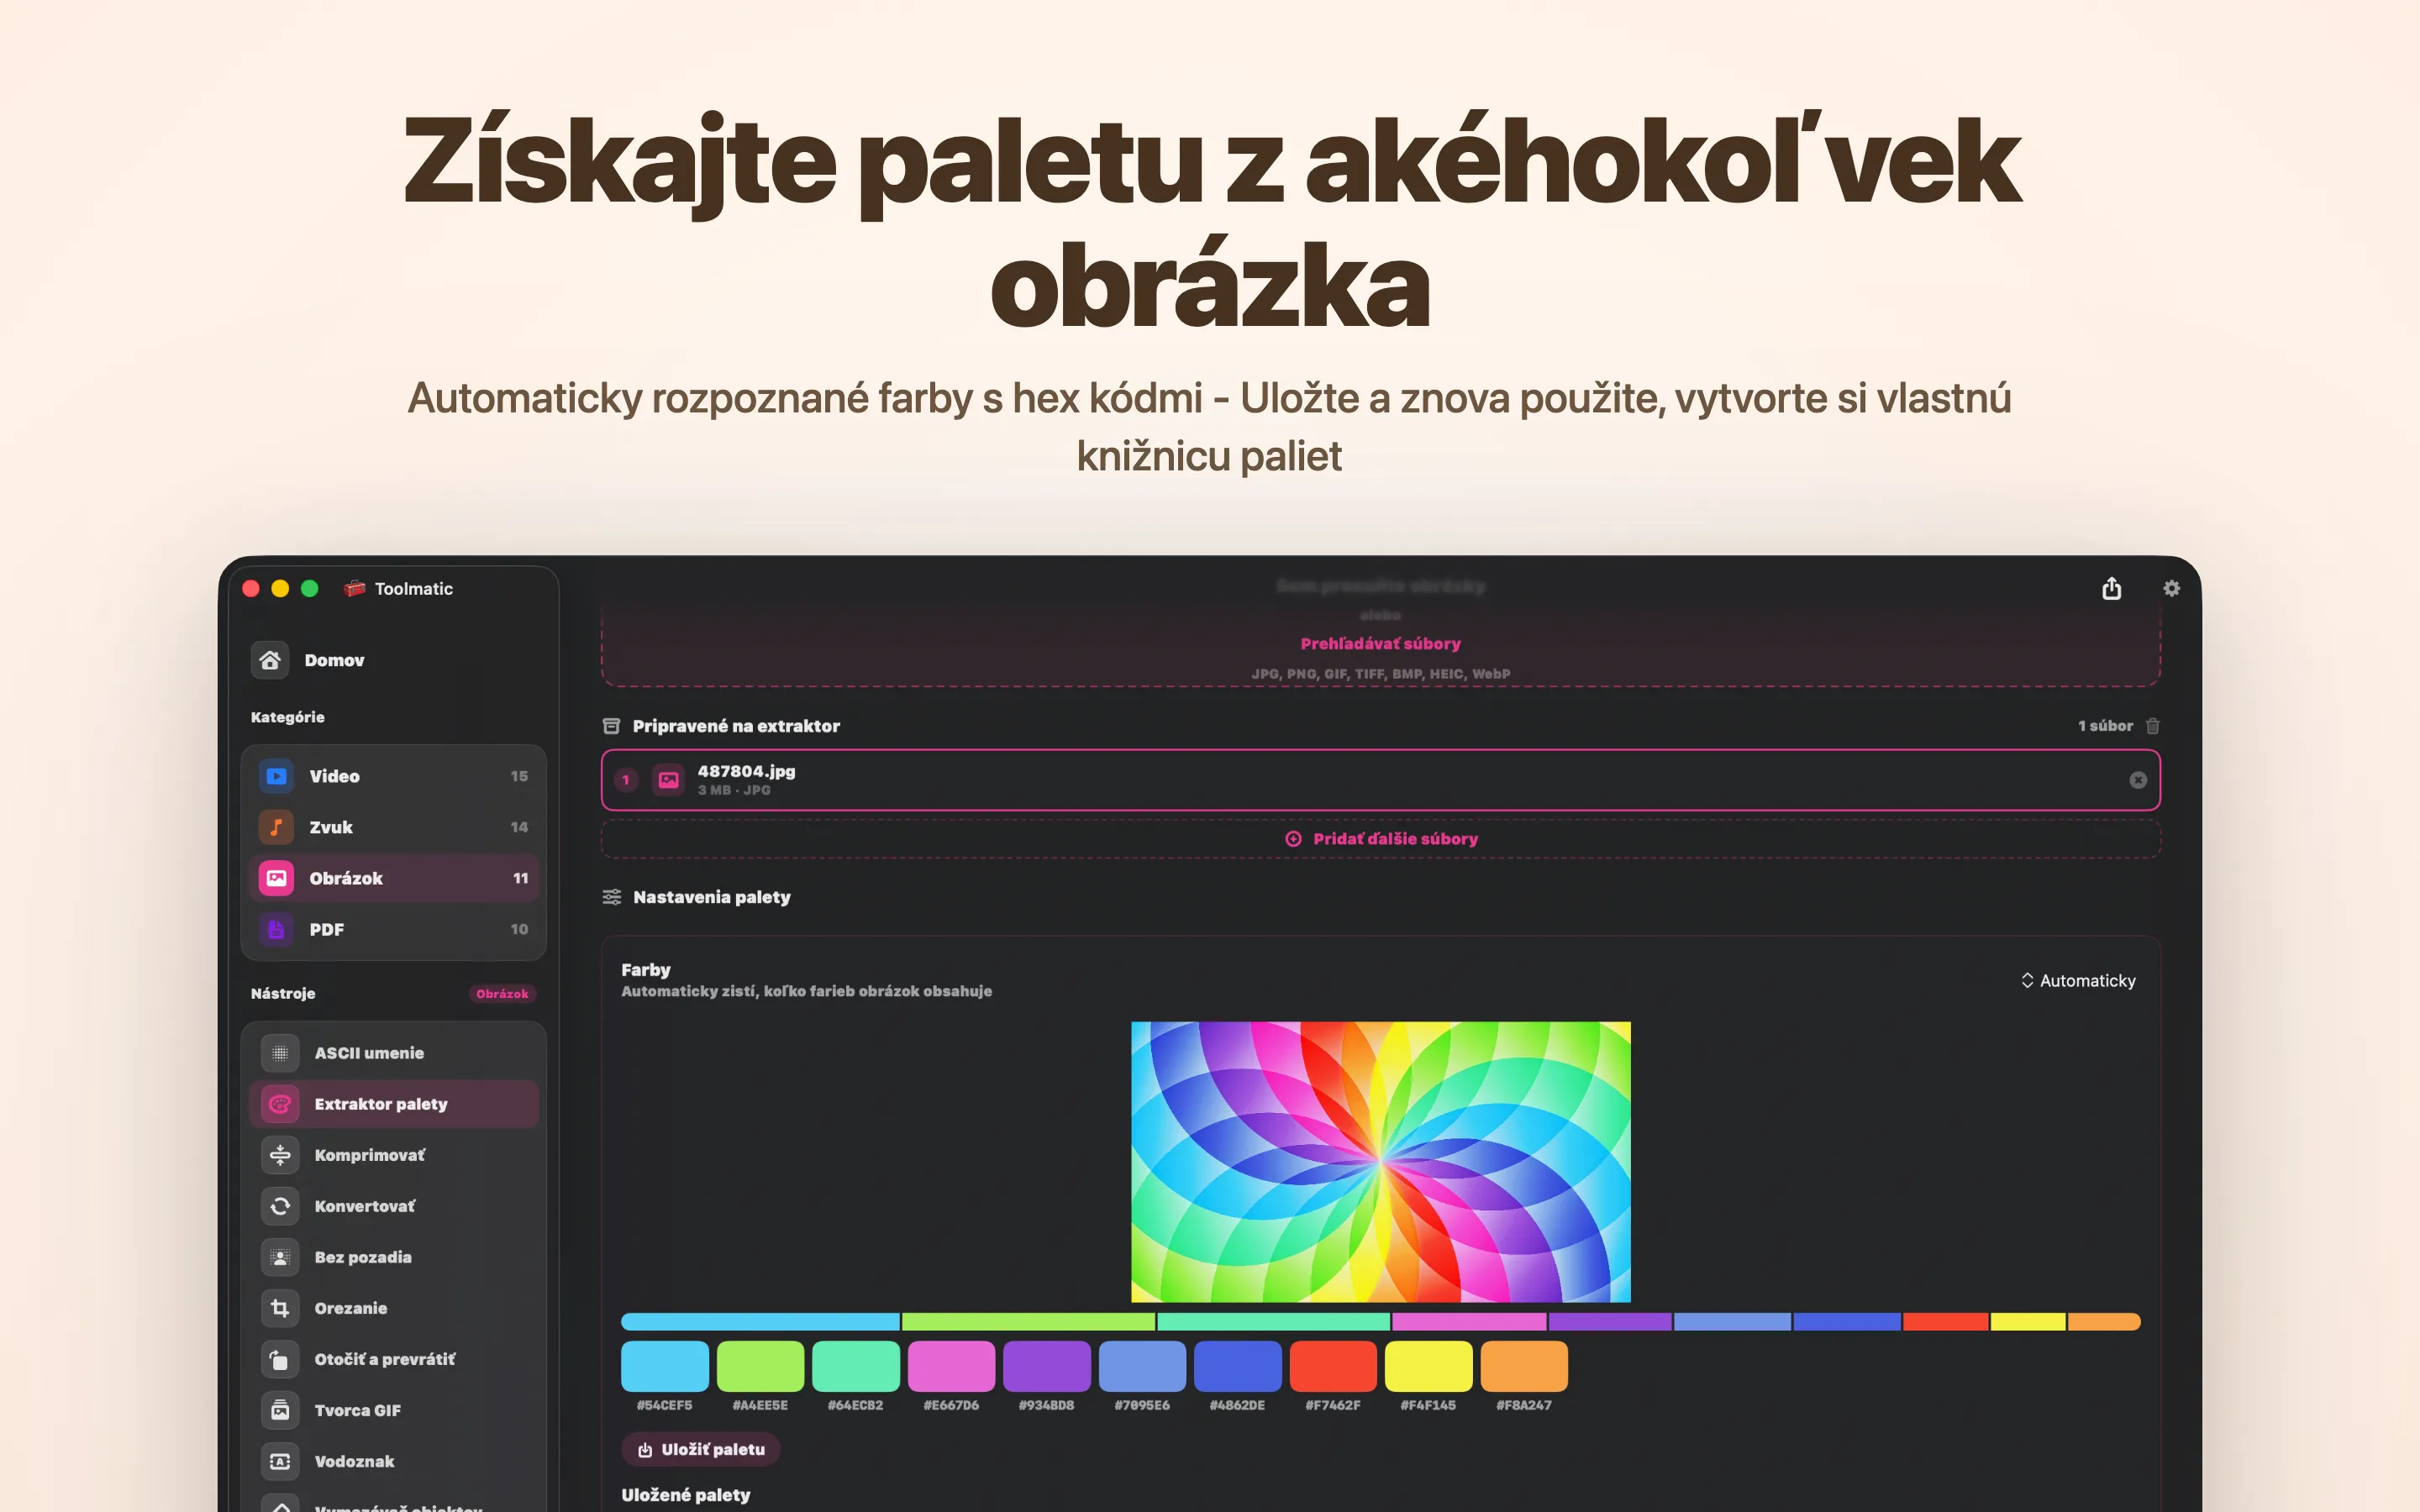Switch to the Video category
The image size is (2420, 1512).
394,776
